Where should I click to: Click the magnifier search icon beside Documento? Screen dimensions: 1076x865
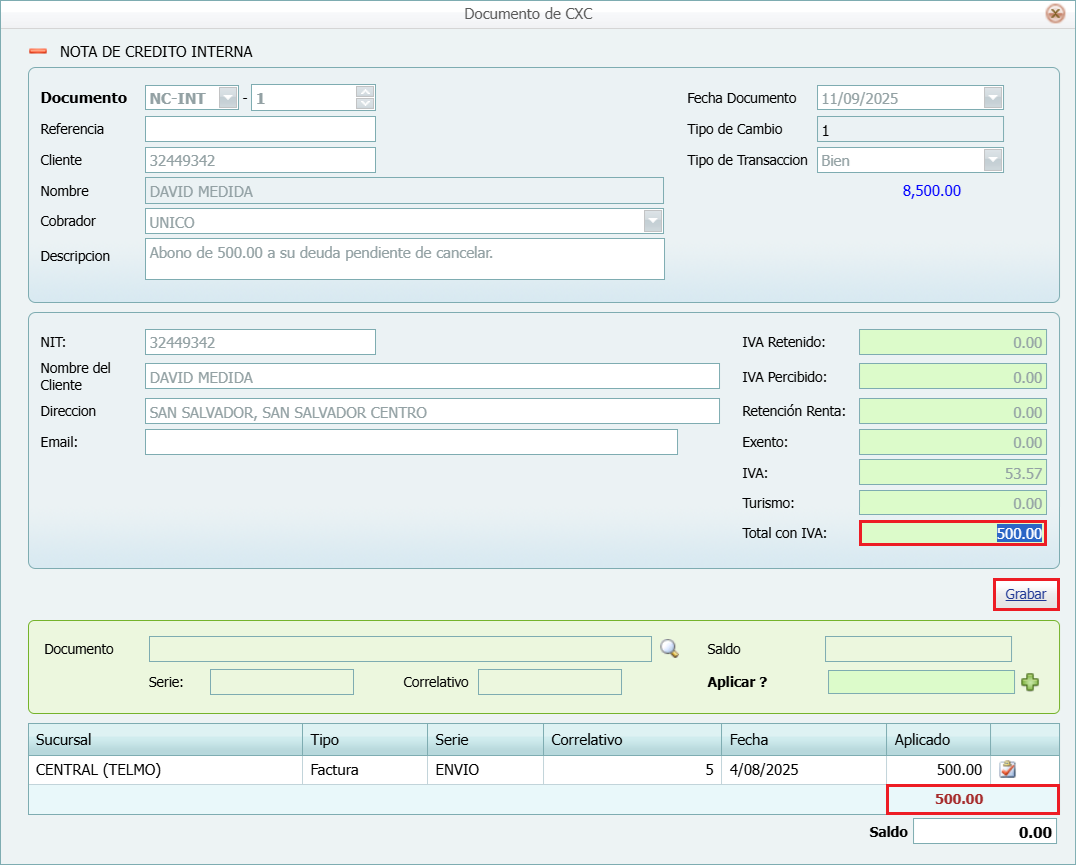(x=669, y=649)
